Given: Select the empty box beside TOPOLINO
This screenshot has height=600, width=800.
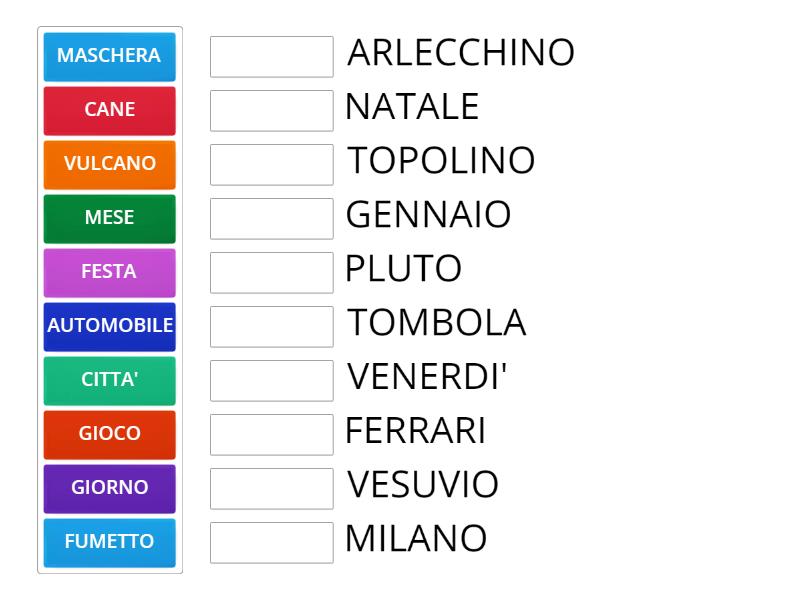Looking at the screenshot, I should coord(271,164).
